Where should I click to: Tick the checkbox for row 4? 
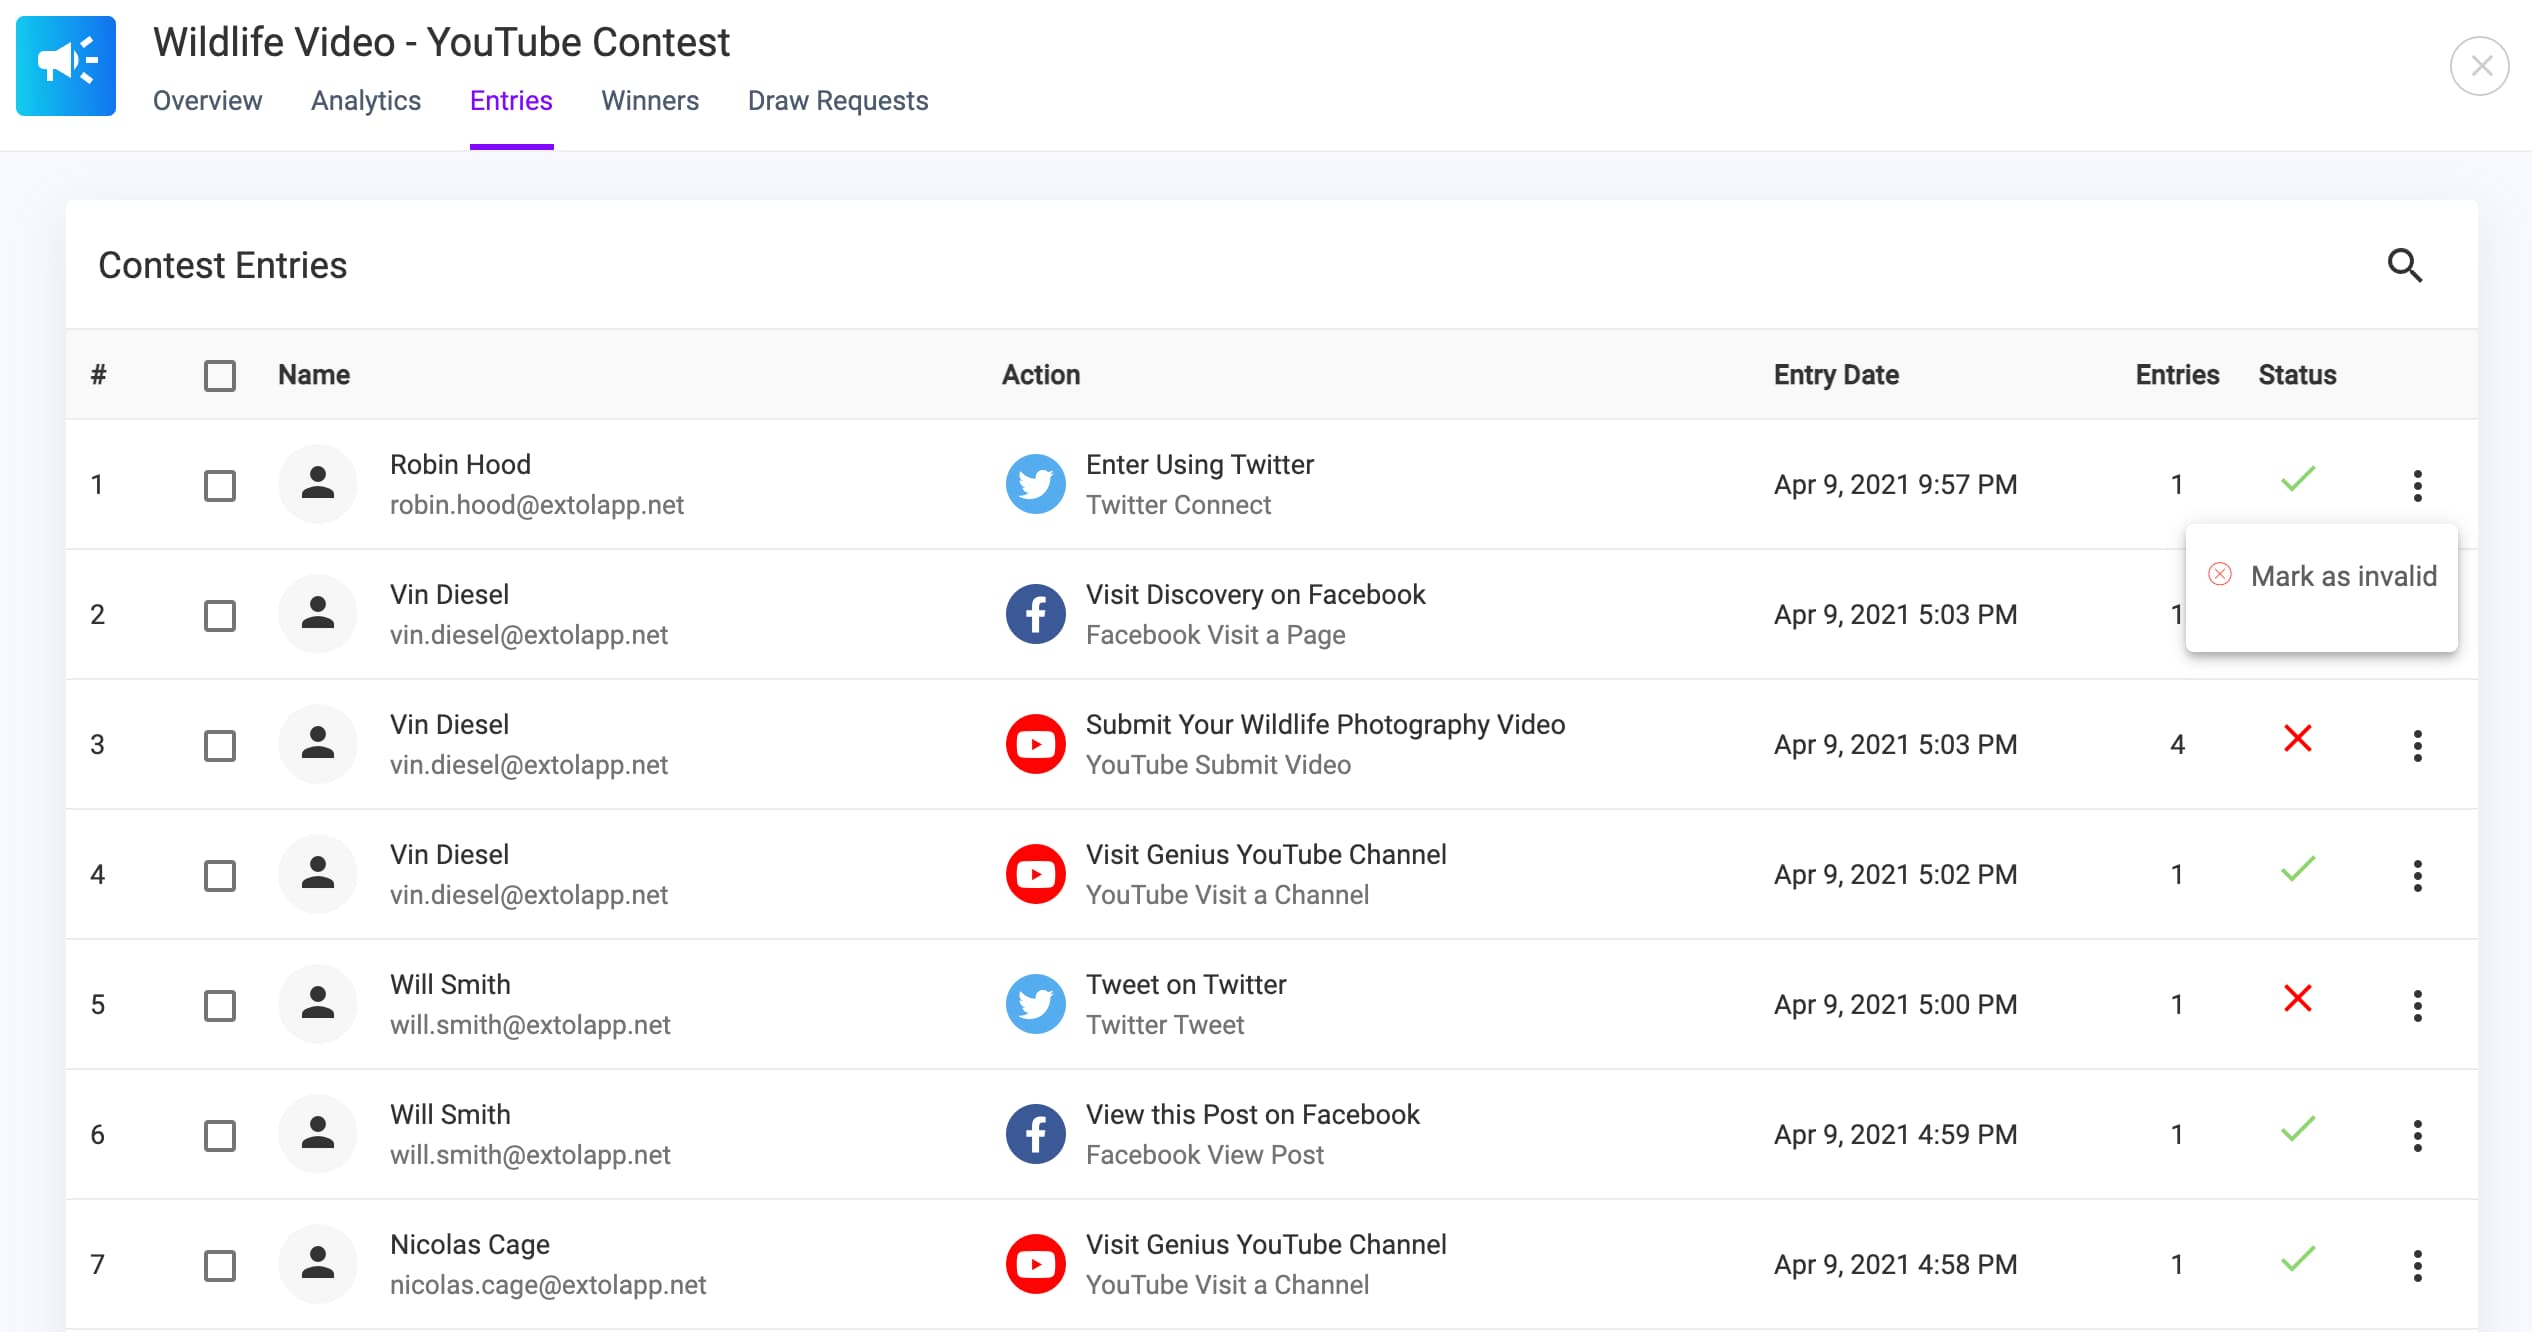(x=220, y=876)
